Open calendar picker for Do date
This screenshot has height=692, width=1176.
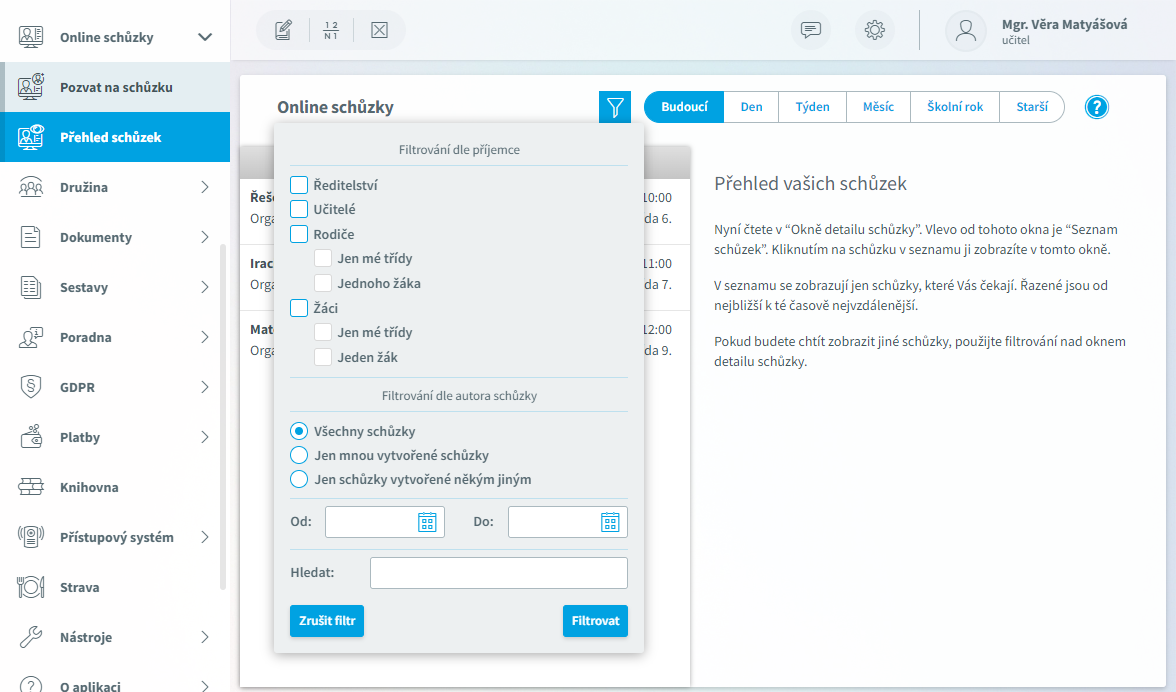610,523
